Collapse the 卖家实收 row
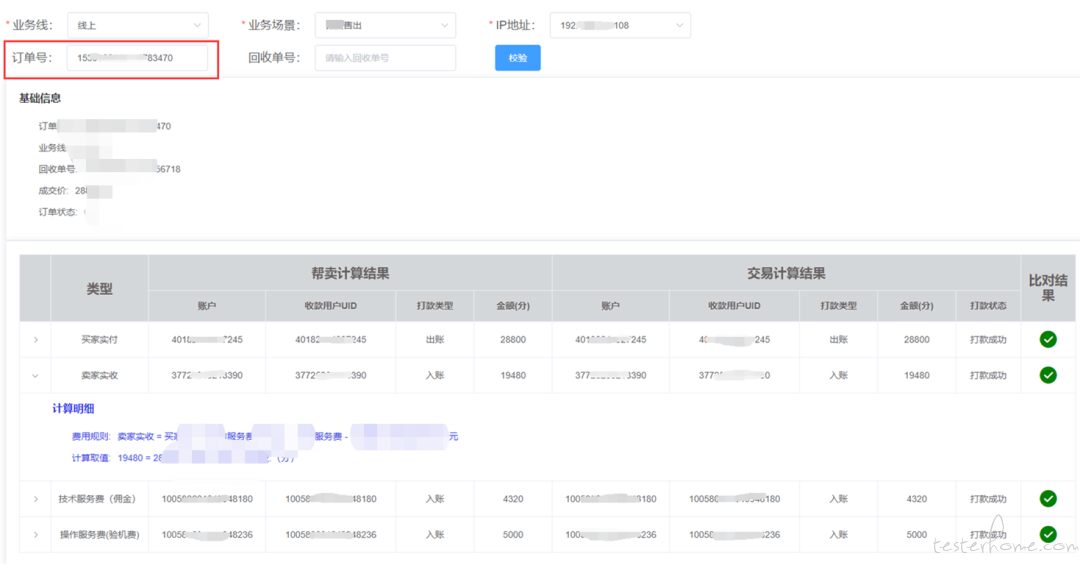 click(x=36, y=375)
